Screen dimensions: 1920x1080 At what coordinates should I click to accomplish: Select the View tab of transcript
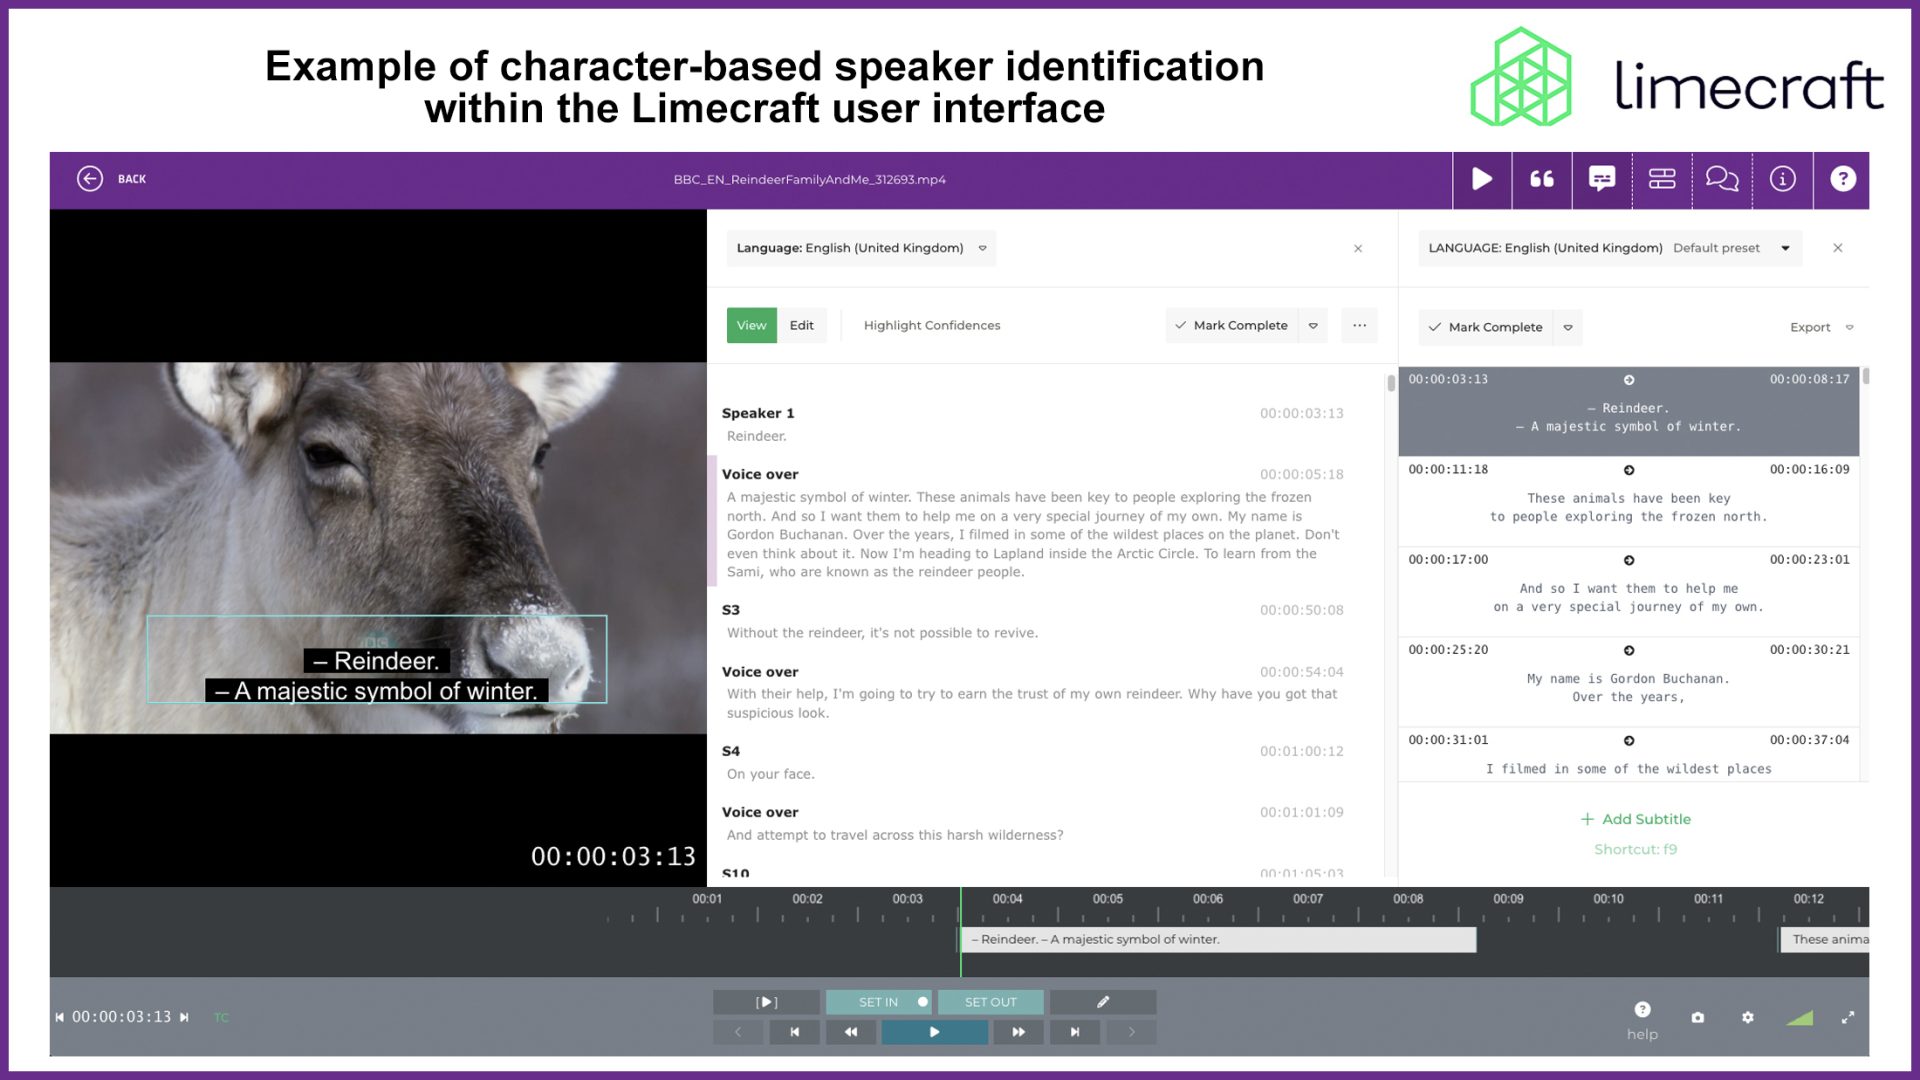pos(751,325)
